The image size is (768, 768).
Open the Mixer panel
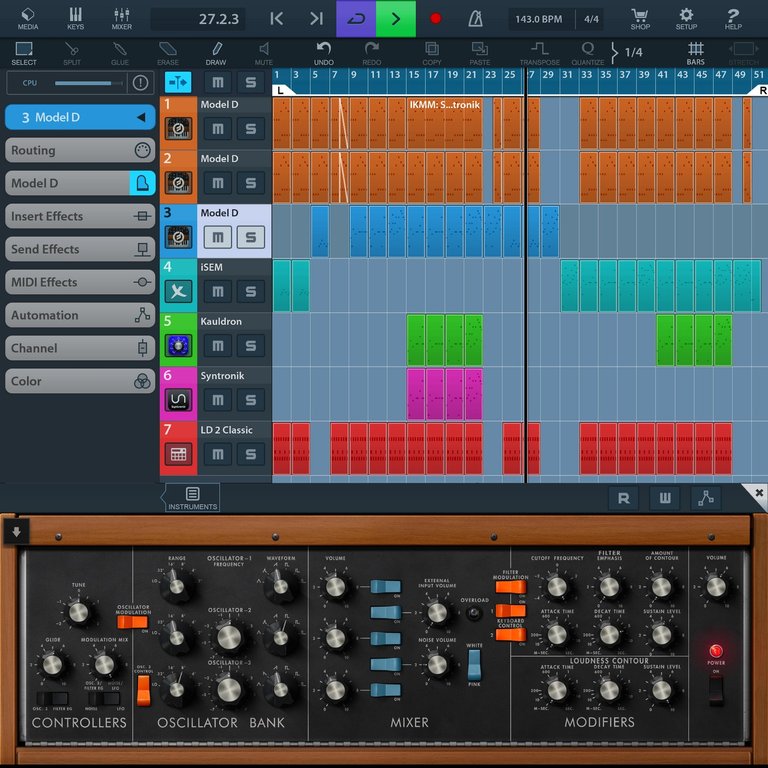tap(122, 18)
